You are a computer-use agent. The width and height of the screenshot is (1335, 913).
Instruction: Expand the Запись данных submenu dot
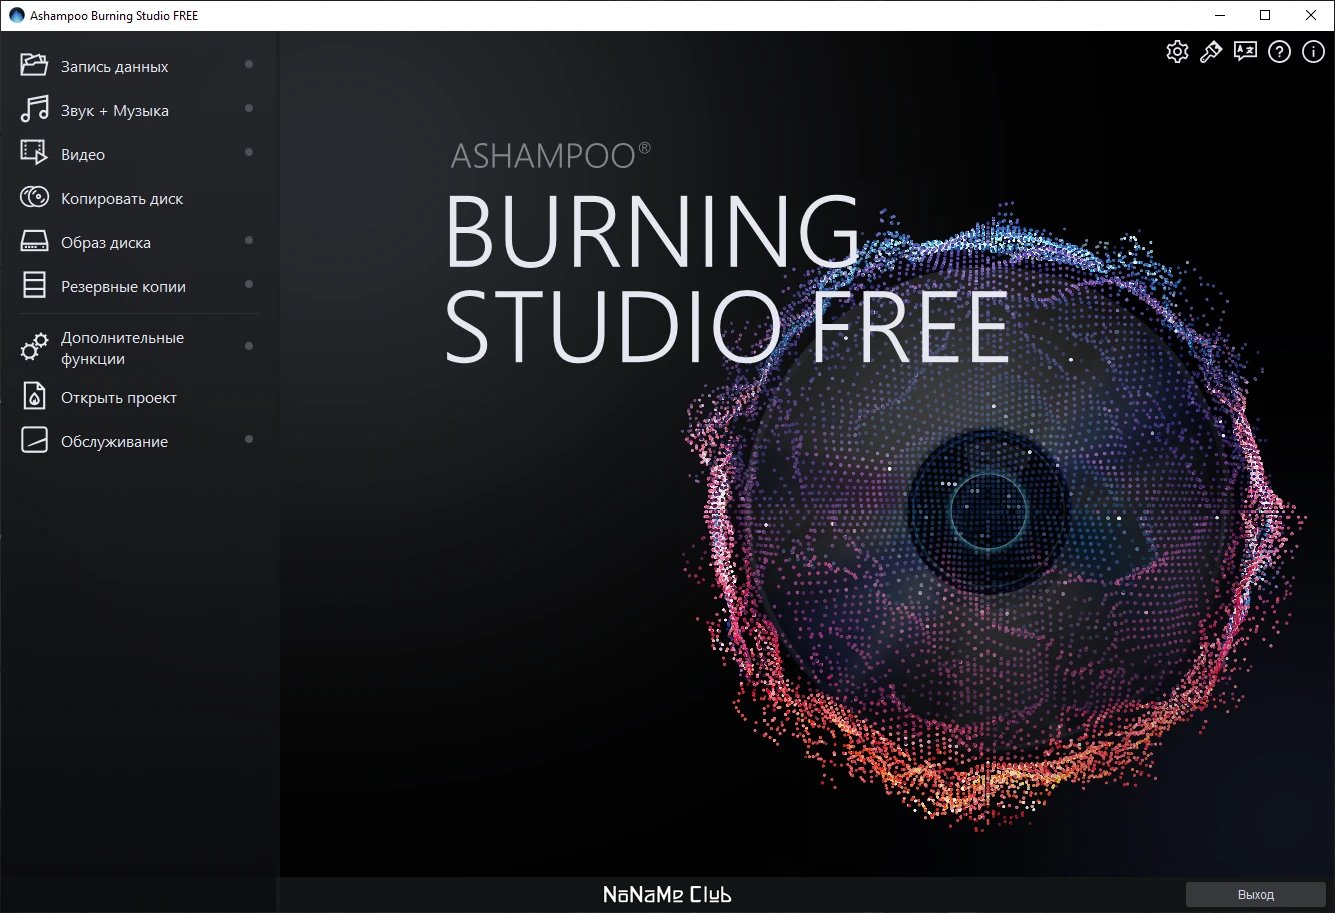(x=249, y=65)
